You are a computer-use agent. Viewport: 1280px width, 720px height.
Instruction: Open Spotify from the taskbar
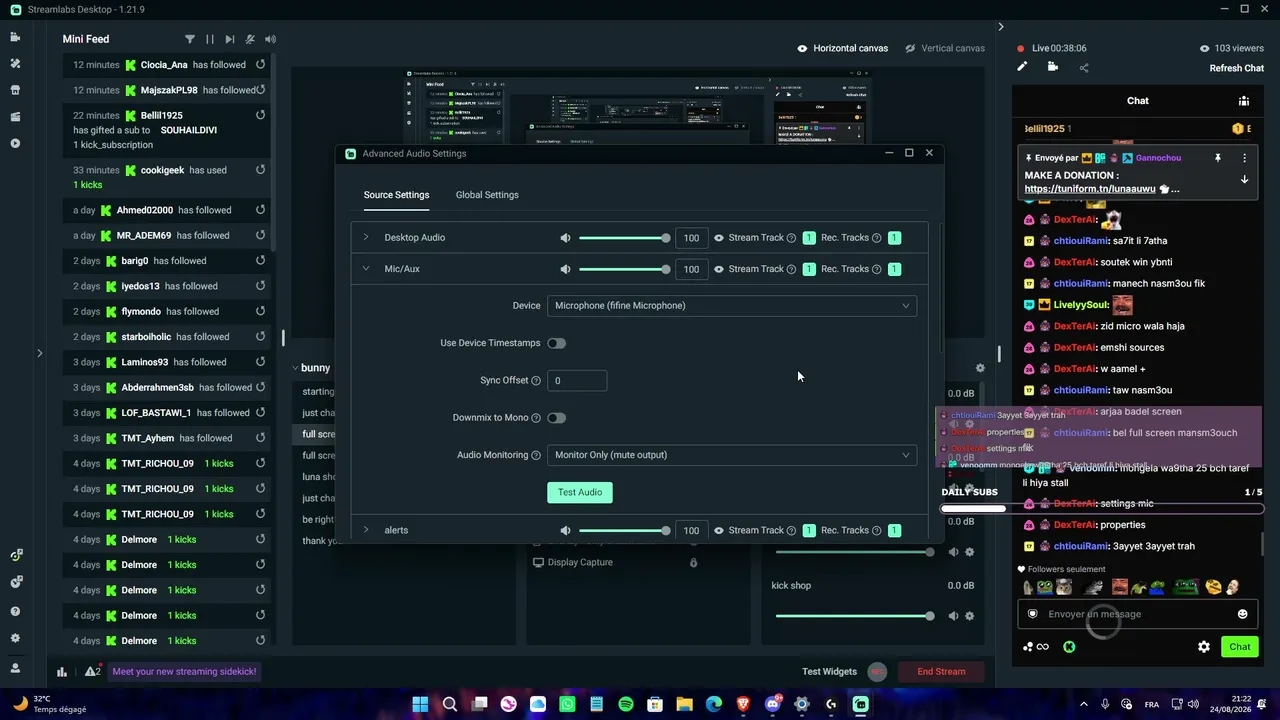(626, 704)
